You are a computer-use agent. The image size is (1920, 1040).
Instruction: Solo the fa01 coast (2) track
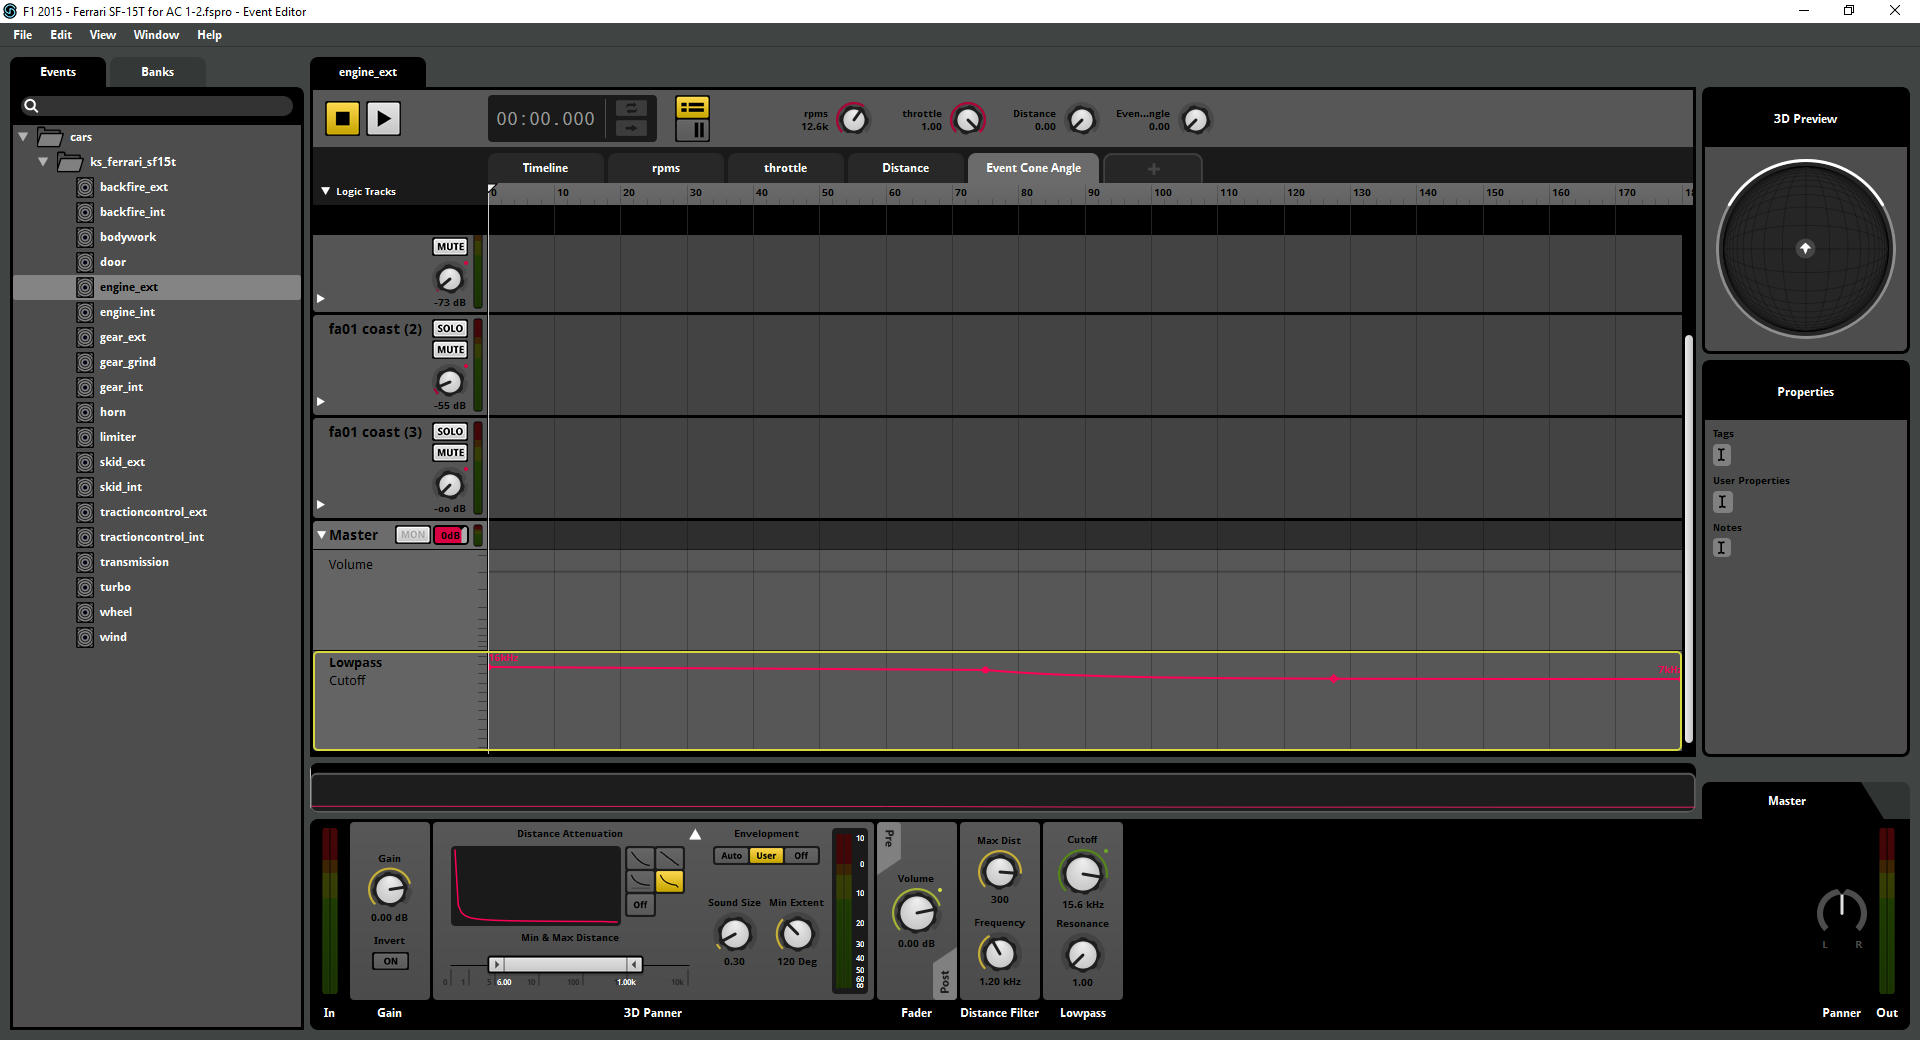tap(450, 328)
